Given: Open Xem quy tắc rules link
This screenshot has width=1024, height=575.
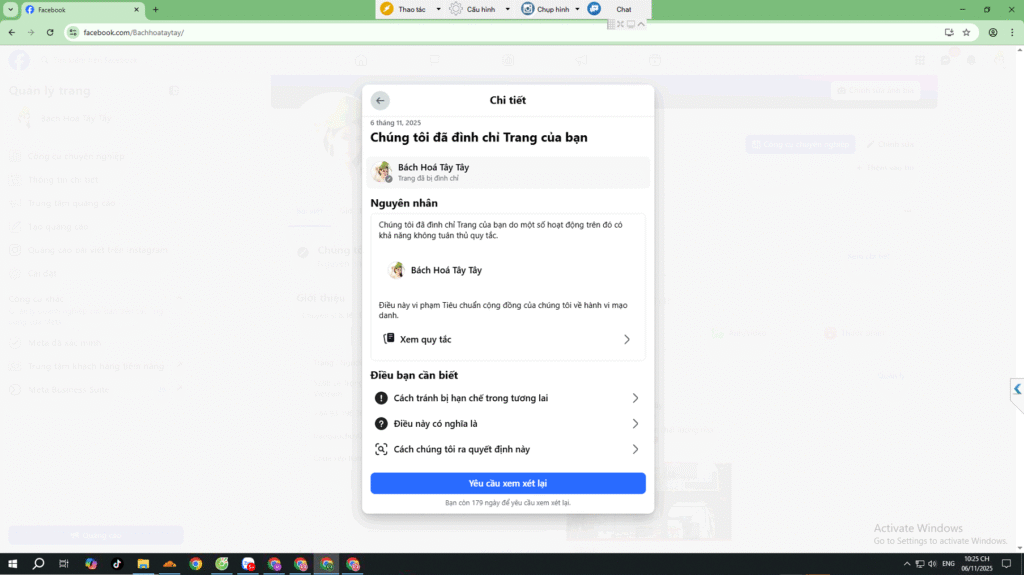Looking at the screenshot, I should click(507, 339).
